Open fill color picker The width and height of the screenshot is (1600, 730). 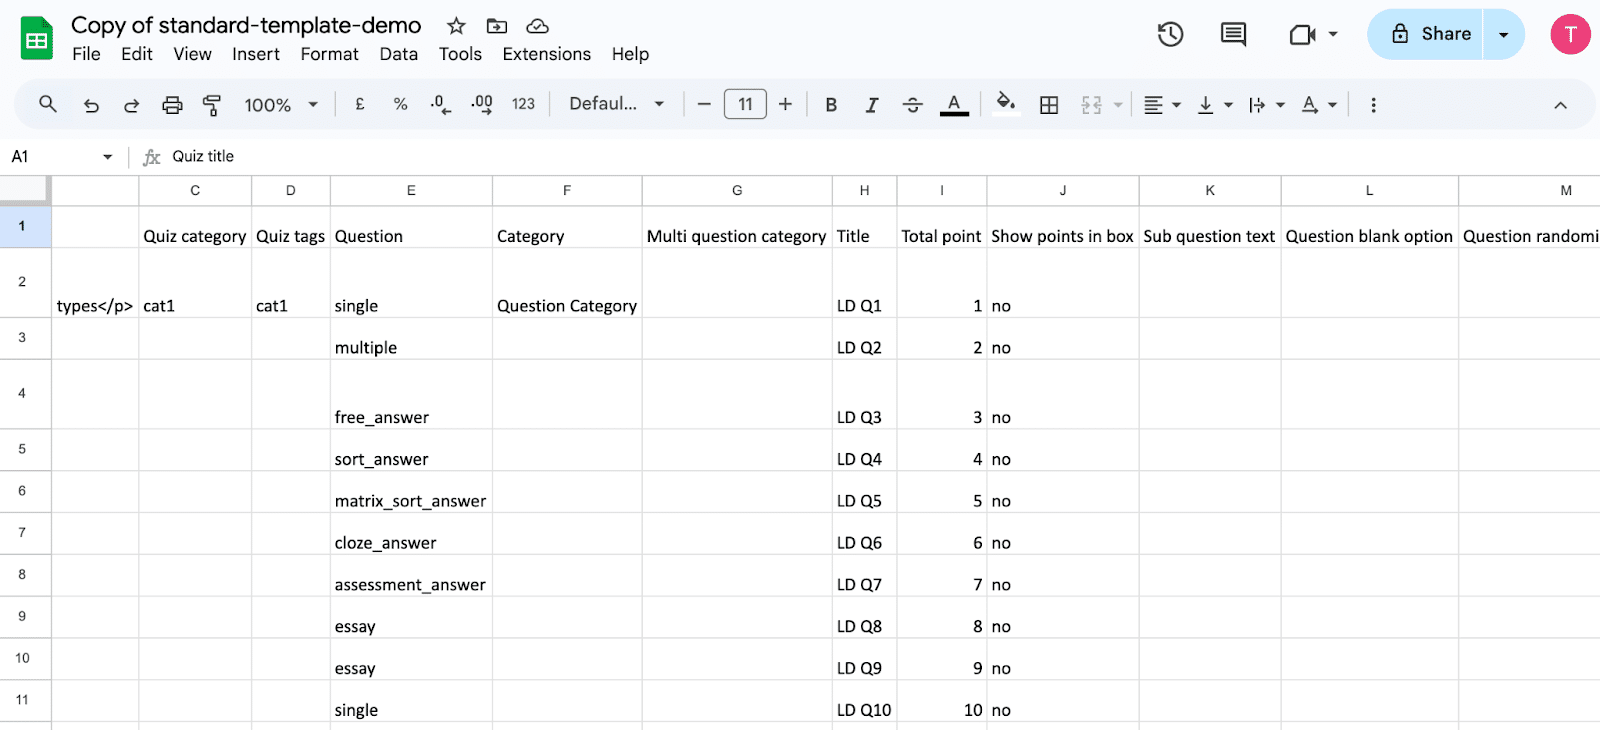[x=1006, y=104]
